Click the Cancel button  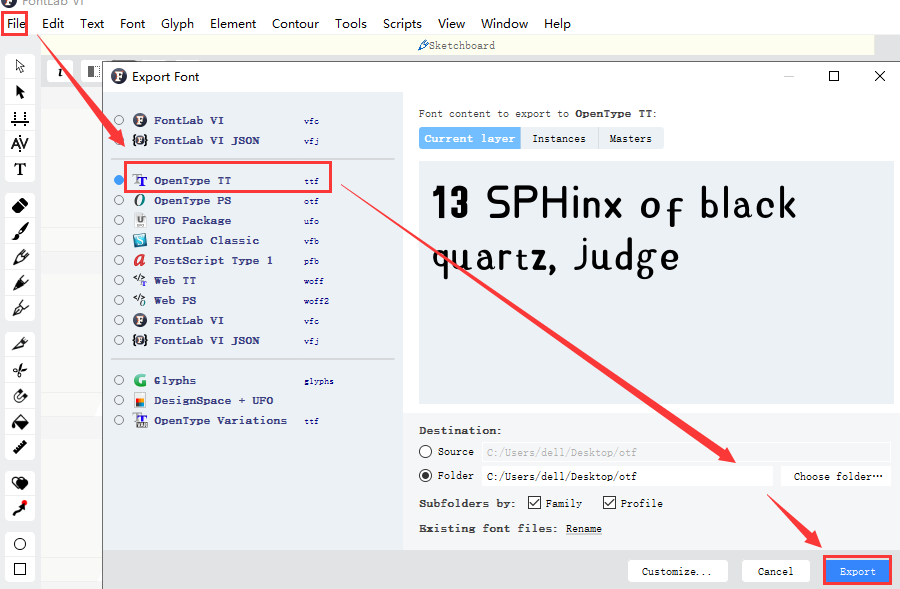(x=775, y=571)
